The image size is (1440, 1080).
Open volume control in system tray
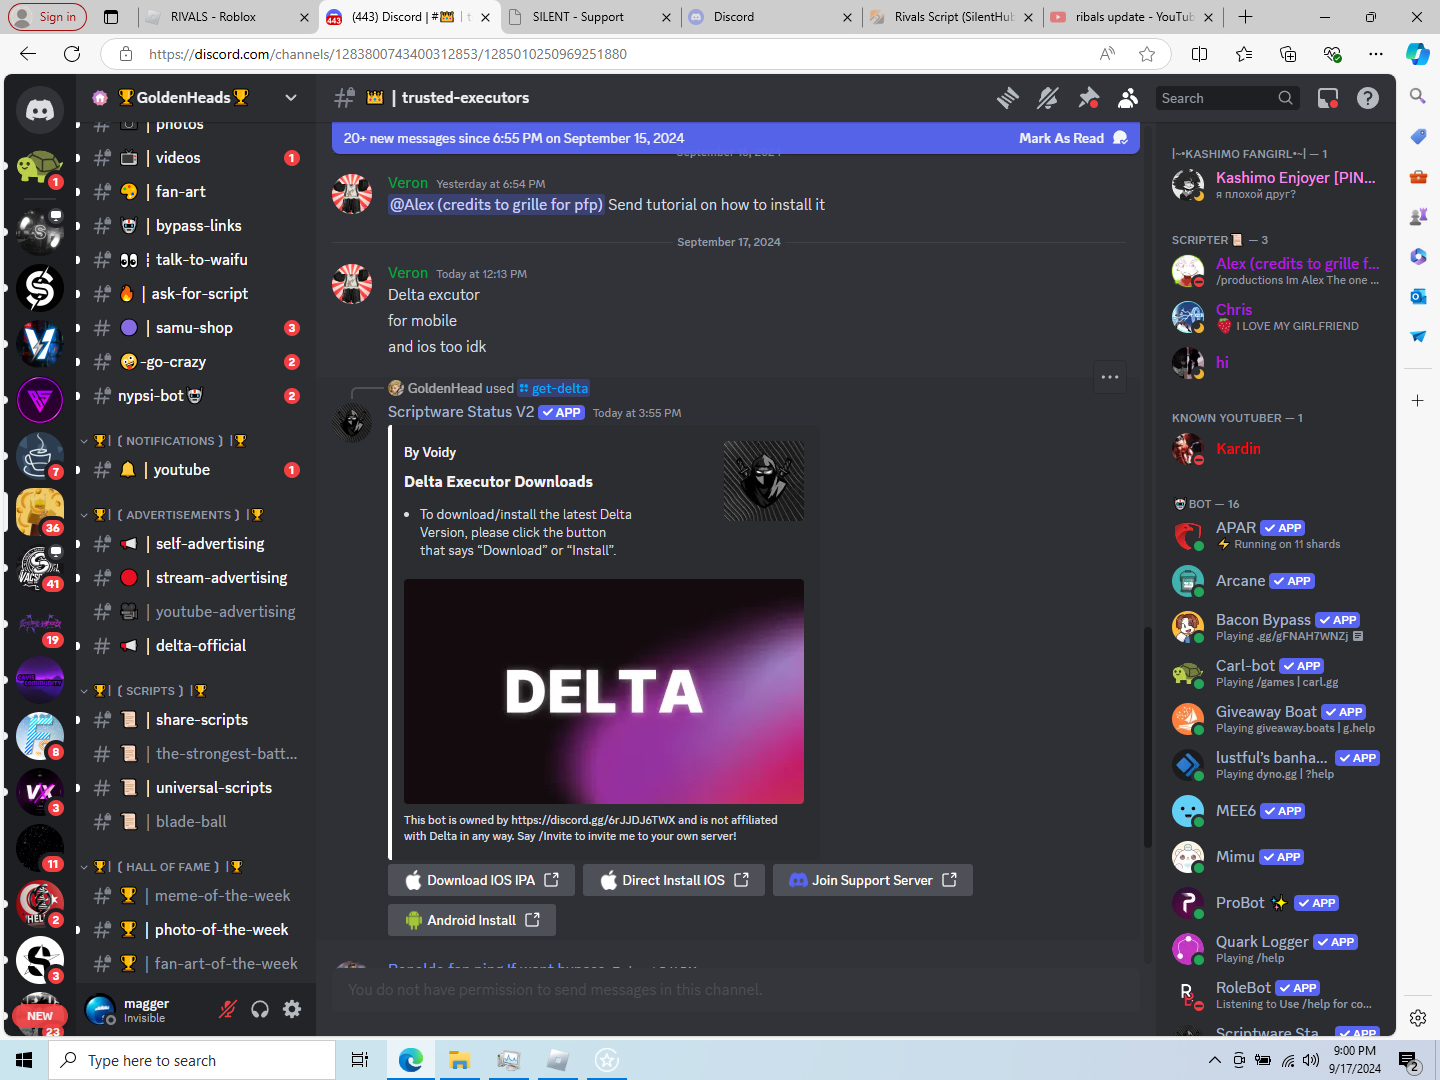click(x=1311, y=1060)
